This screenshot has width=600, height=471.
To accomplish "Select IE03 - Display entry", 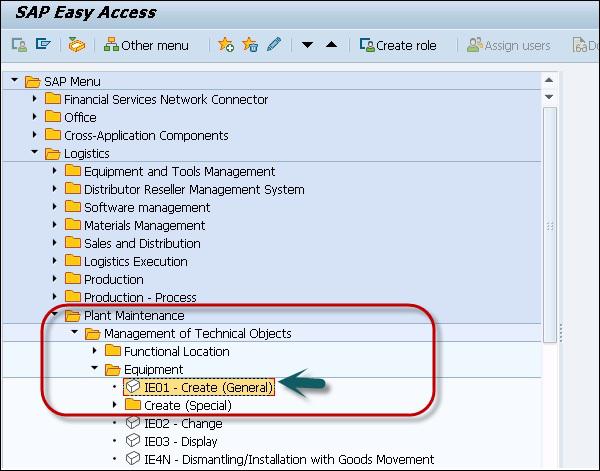I will tap(181, 442).
